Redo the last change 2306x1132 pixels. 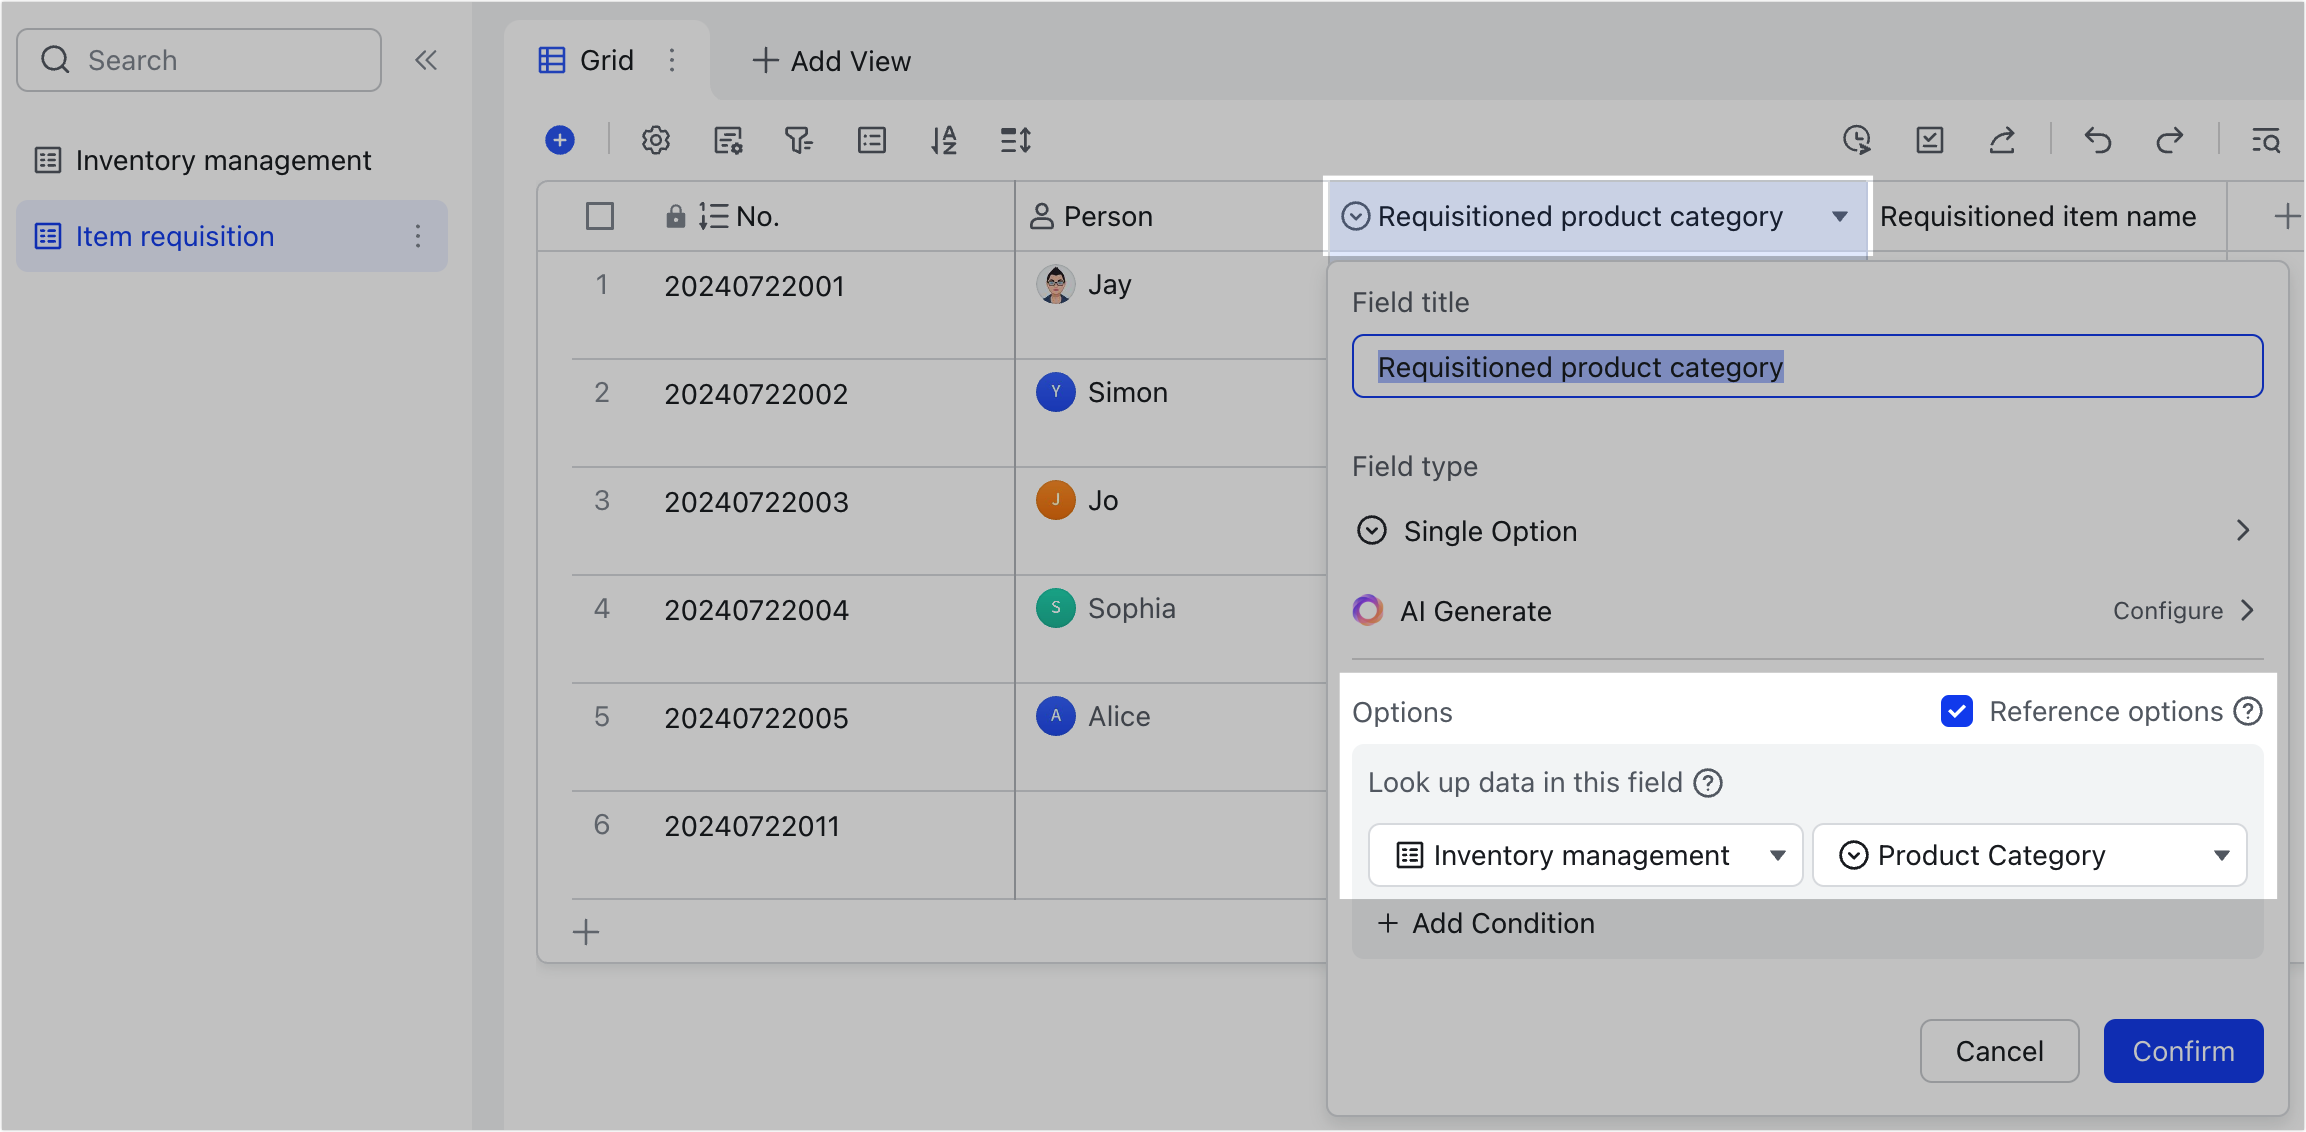[2169, 140]
